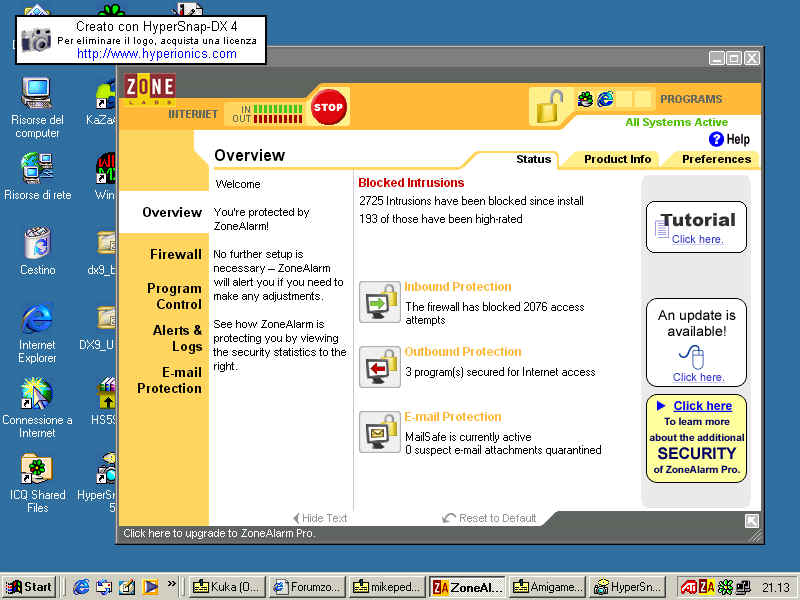800x600 pixels.
Task: Click the Inbound Protection monitor icon
Action: [x=379, y=302]
